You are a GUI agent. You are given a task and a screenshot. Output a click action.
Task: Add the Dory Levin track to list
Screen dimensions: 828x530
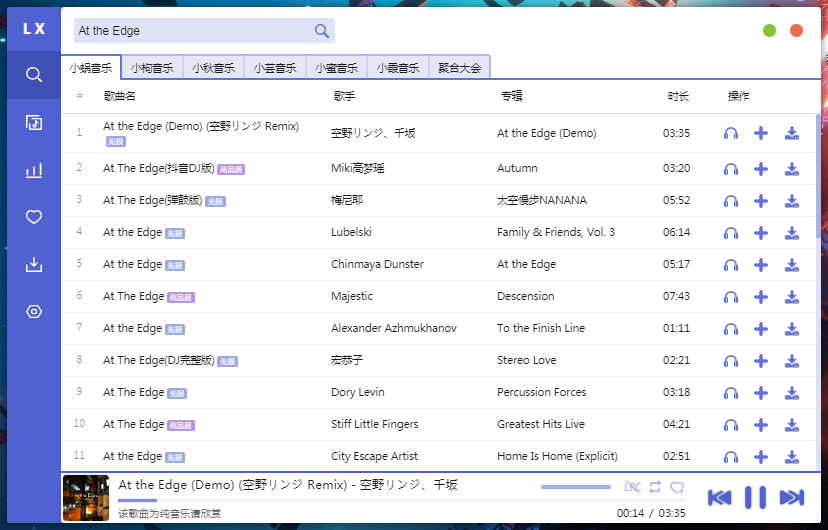(x=761, y=393)
